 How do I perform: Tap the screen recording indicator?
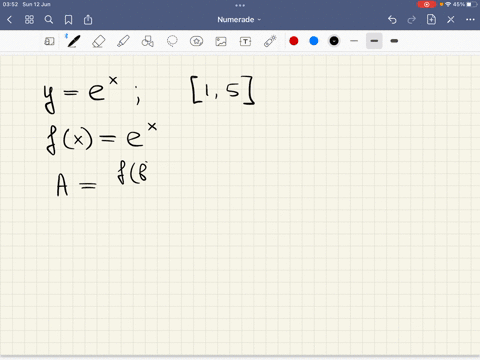coord(426,4)
